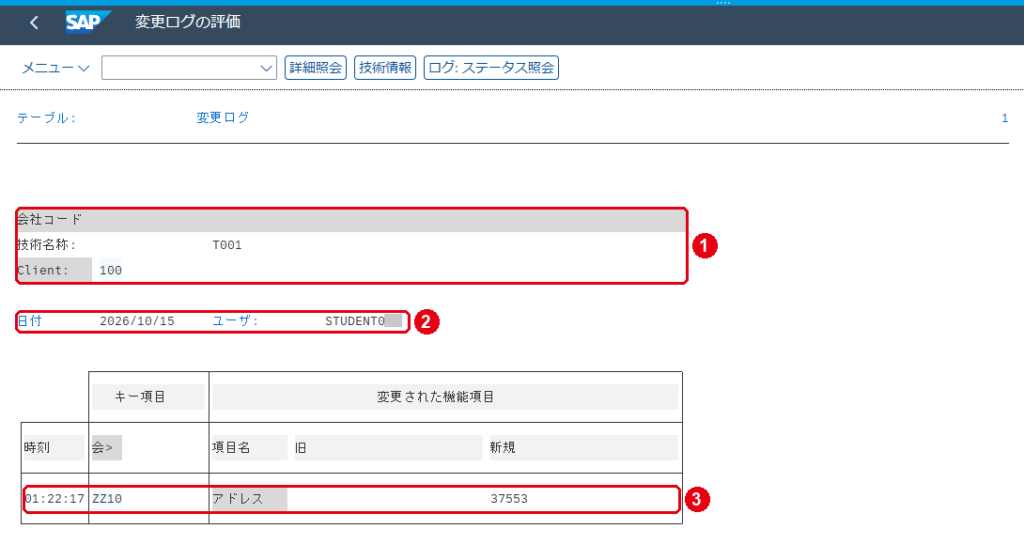Viewport: 1024px width, 545px height.
Task: Open the メニュー dropdown menu
Action: 56,68
